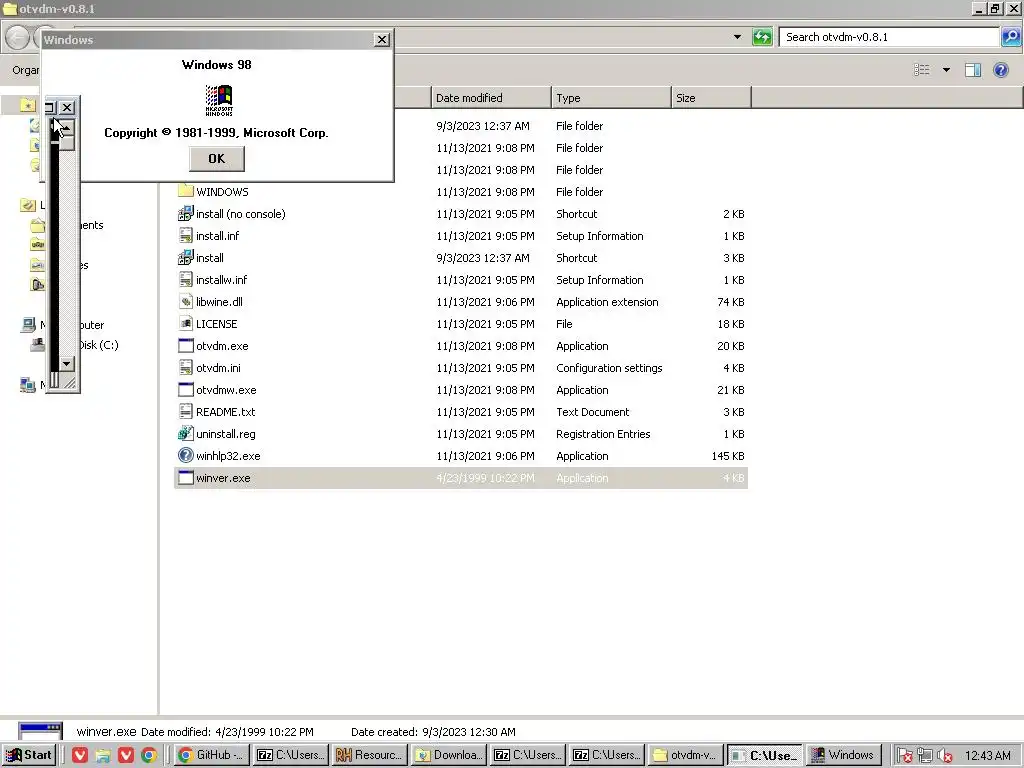Click the scroll down arrow of small window
1024x768 pixels.
click(67, 364)
